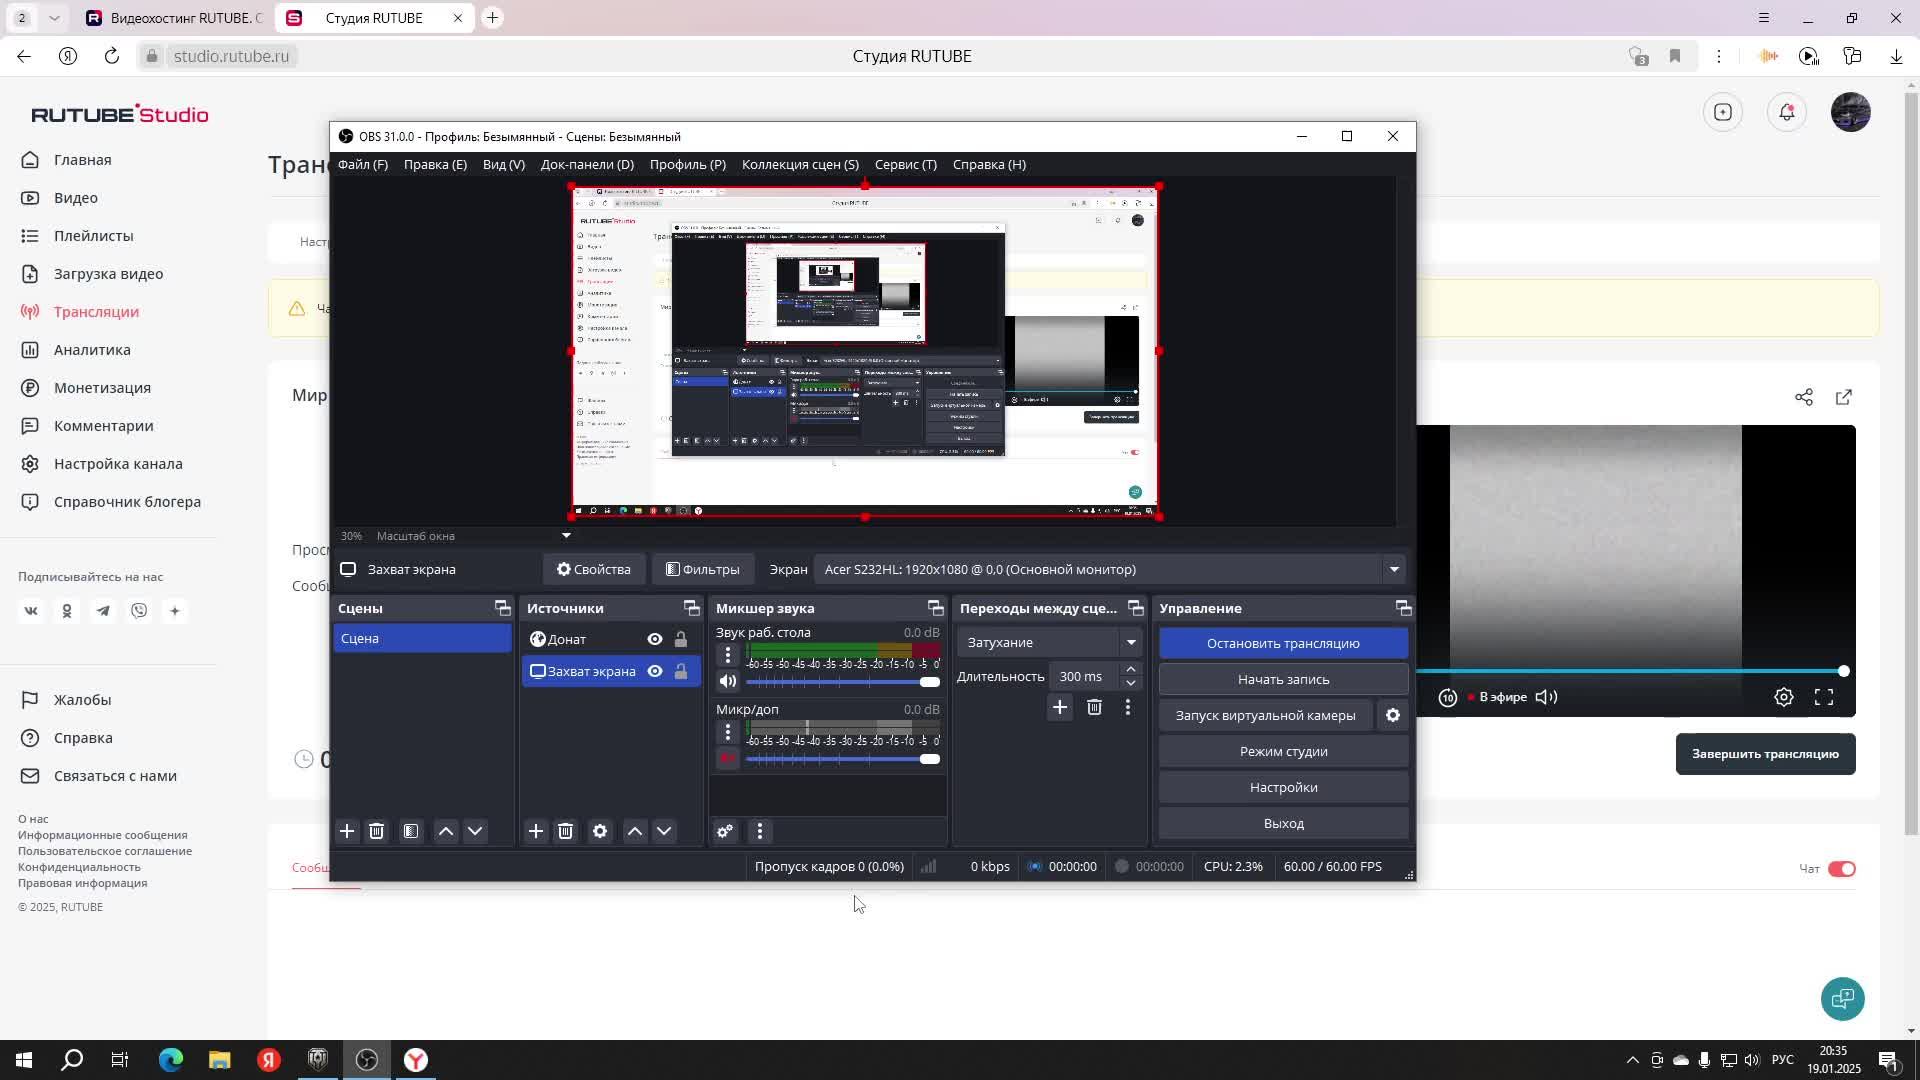Image resolution: width=1920 pixels, height=1080 pixels.
Task: Open RUTUBE notifications bell
Action: (1787, 112)
